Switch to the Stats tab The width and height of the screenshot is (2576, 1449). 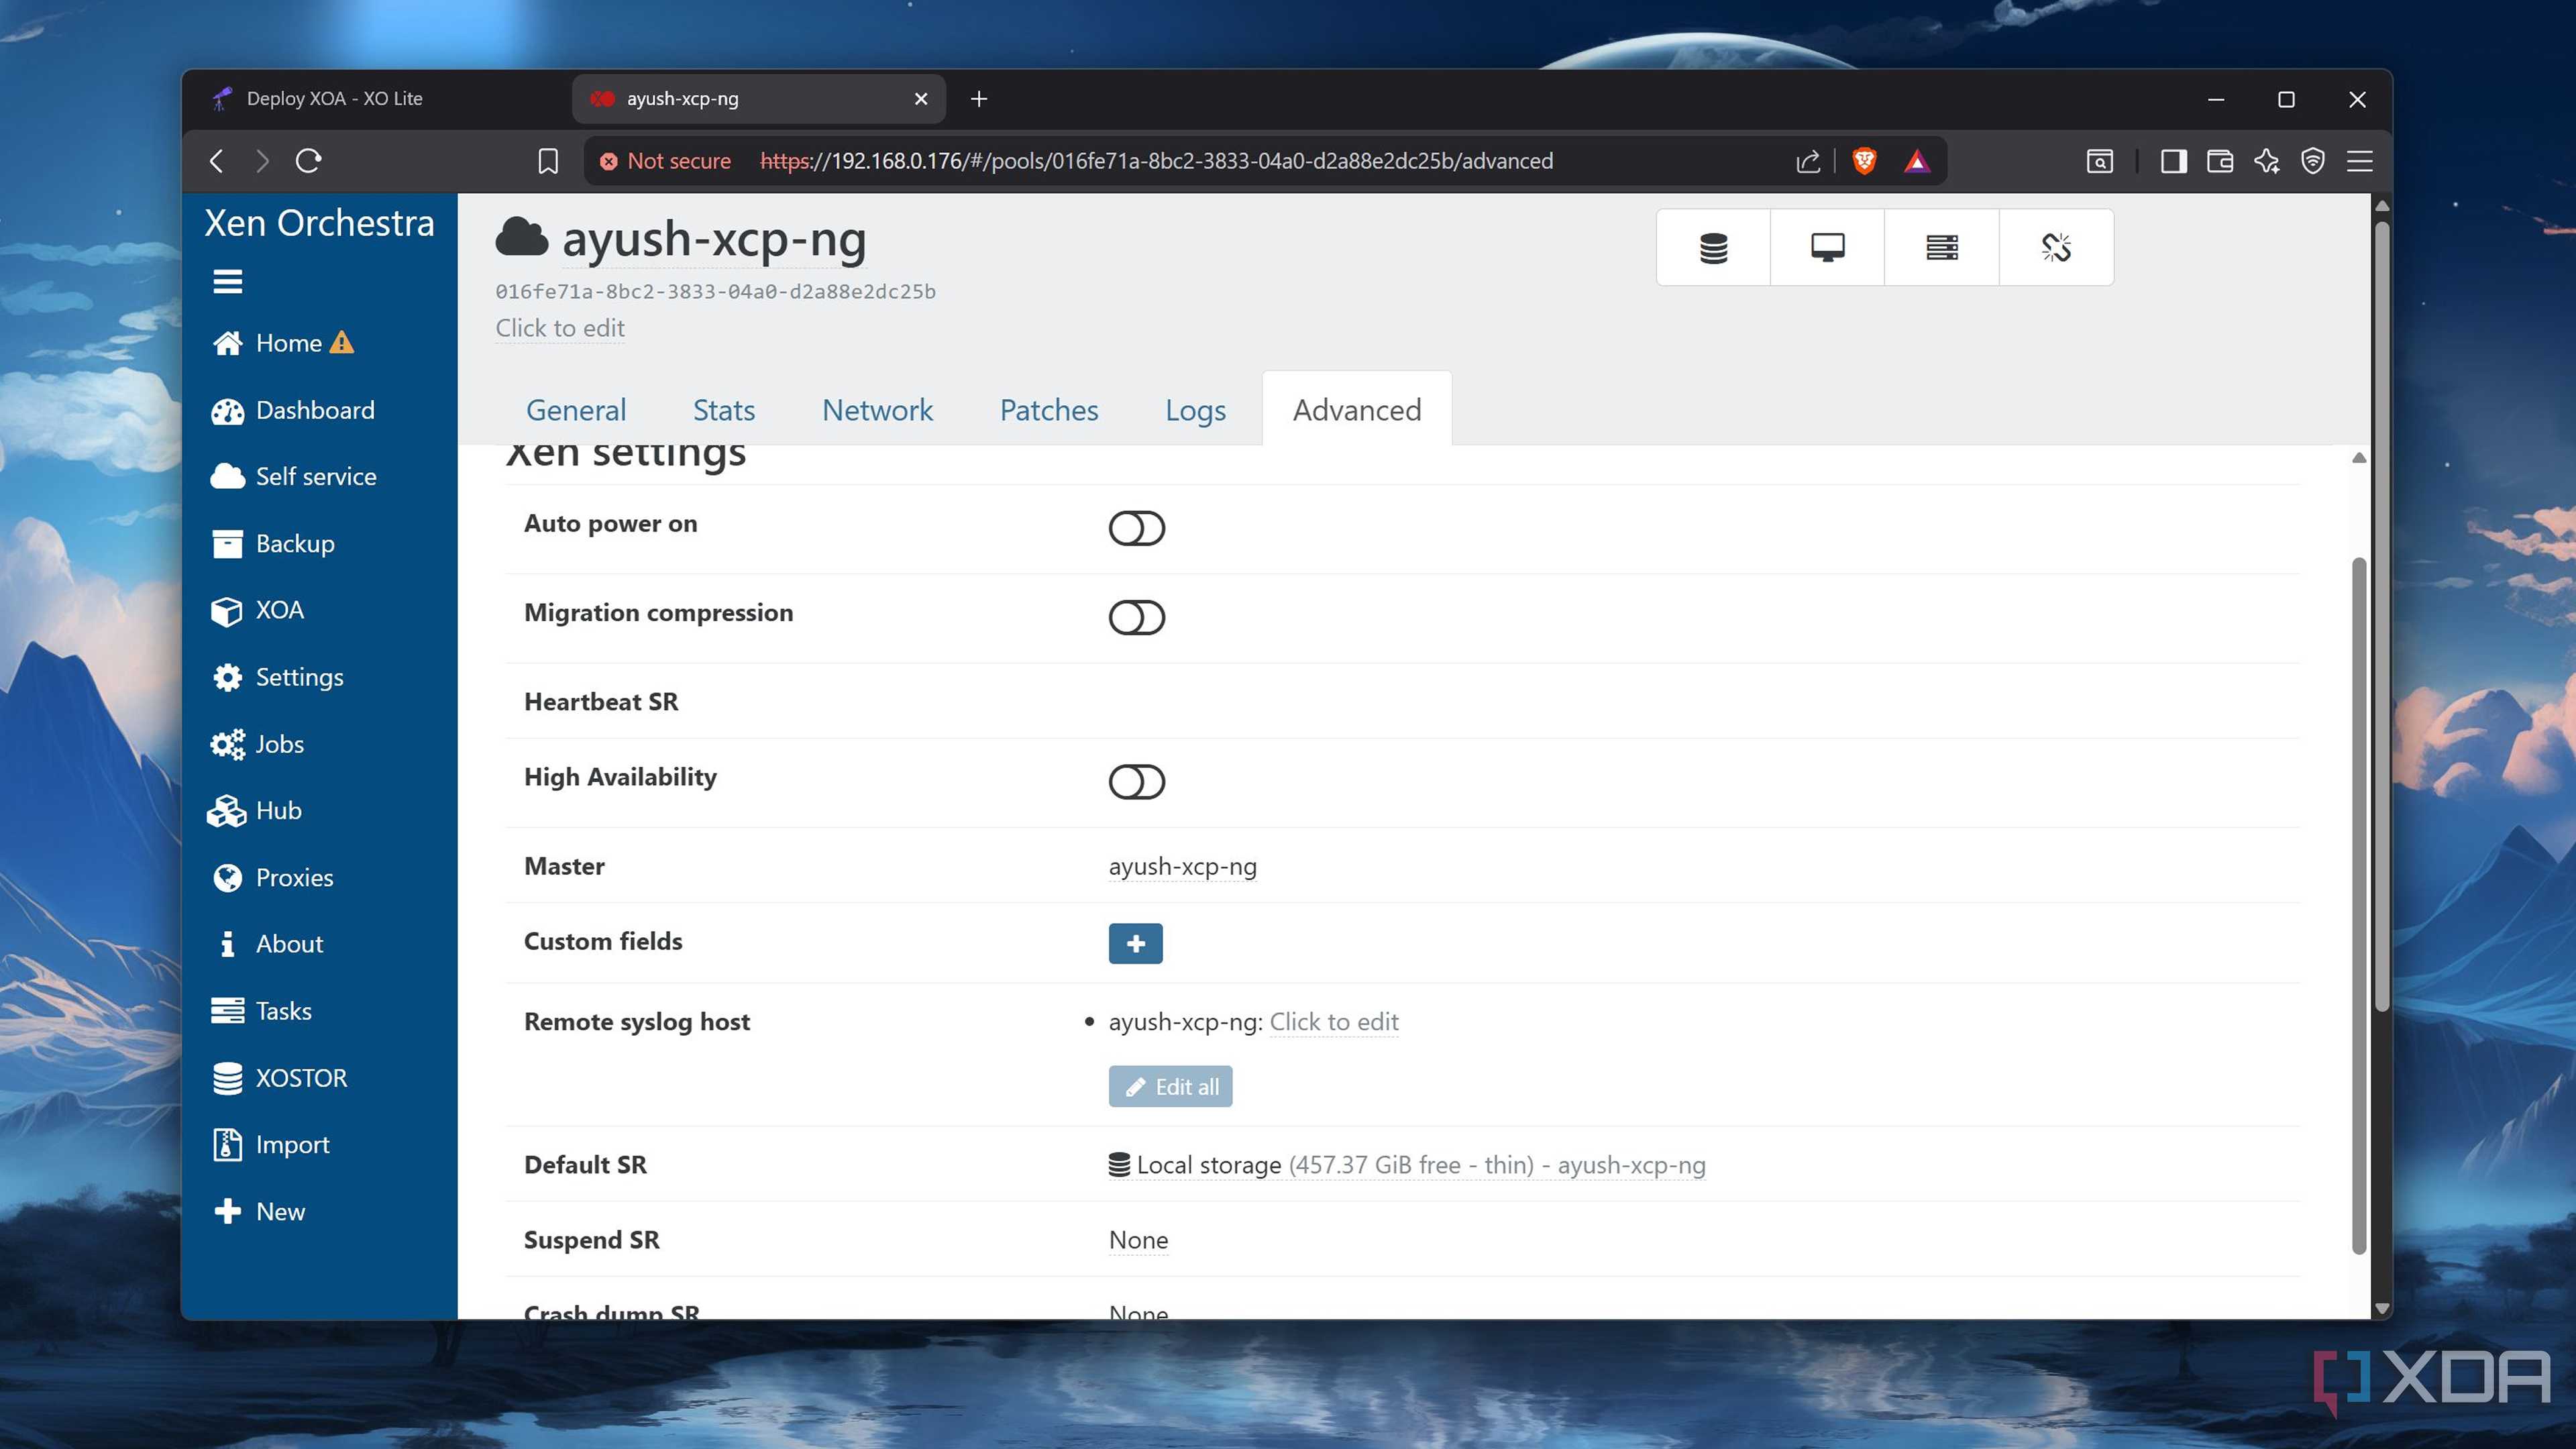coord(724,410)
